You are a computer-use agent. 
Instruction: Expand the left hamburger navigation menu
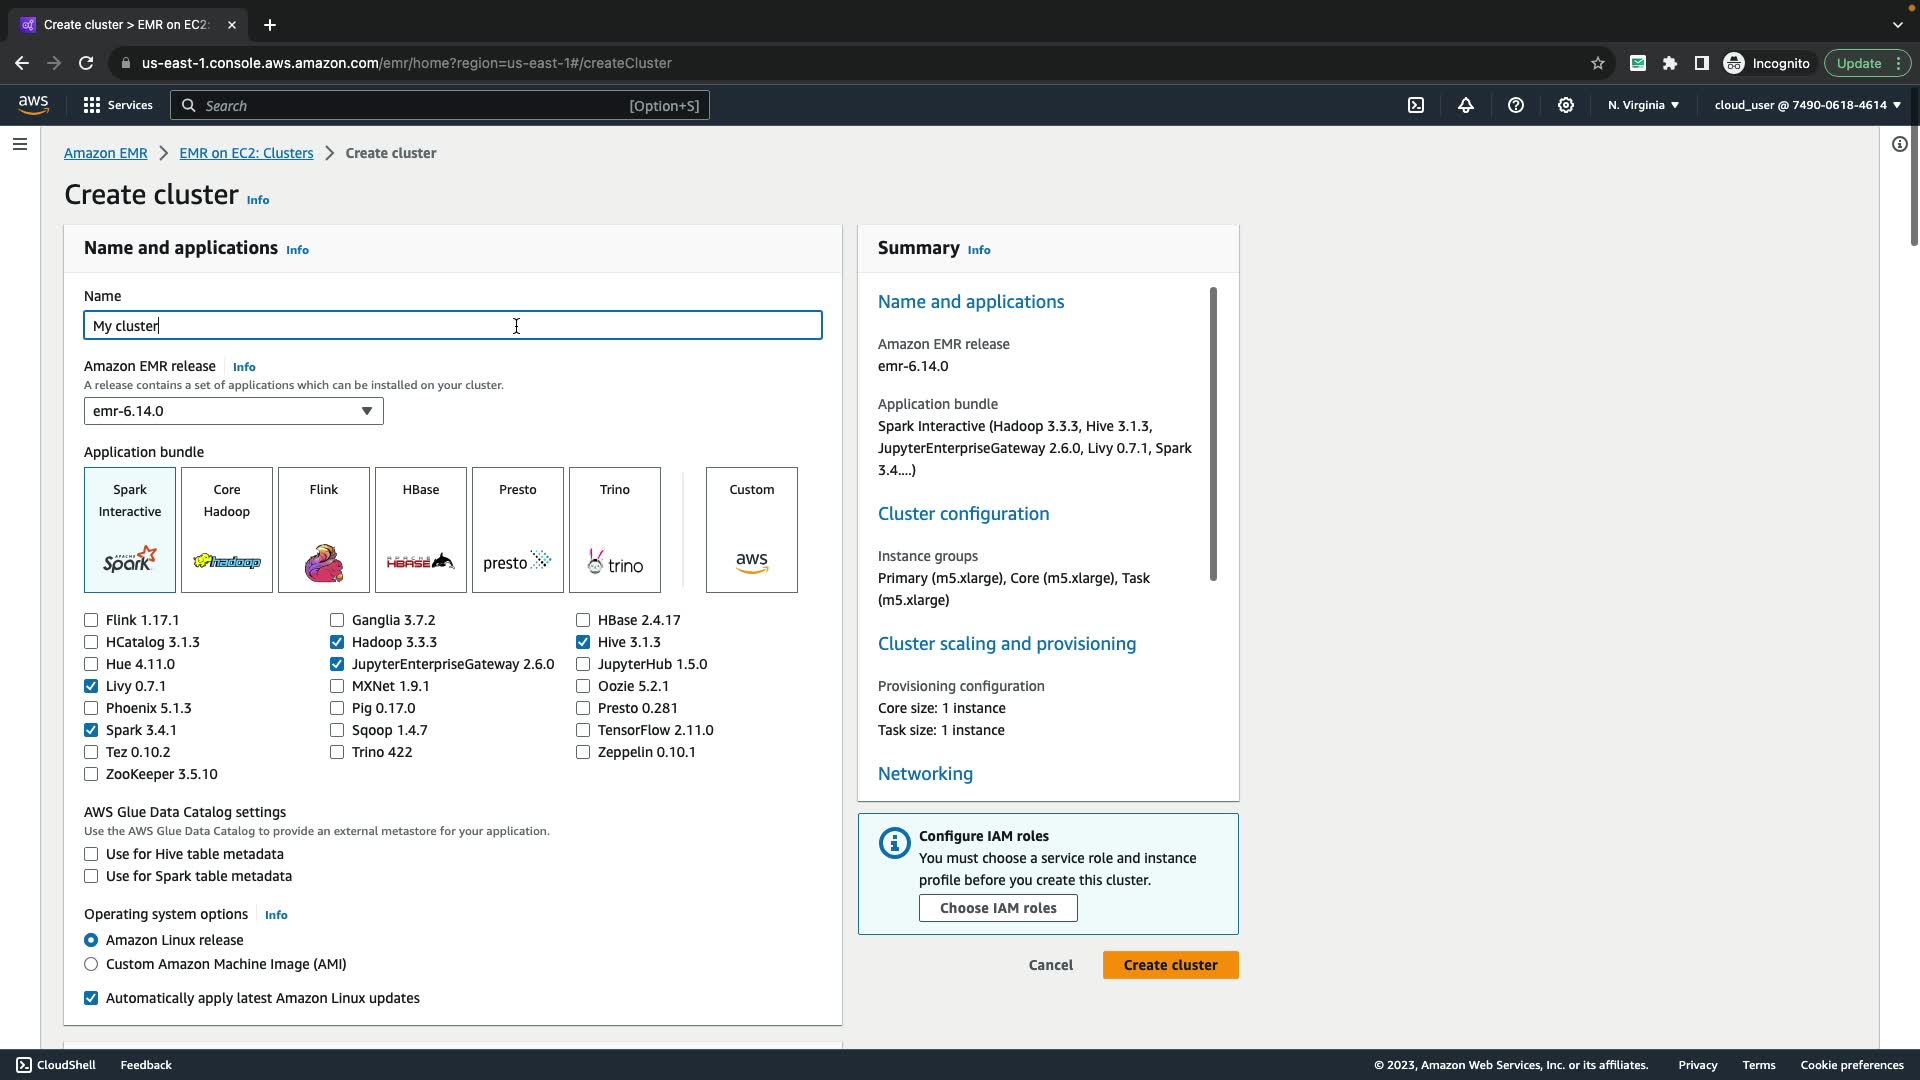click(x=20, y=144)
